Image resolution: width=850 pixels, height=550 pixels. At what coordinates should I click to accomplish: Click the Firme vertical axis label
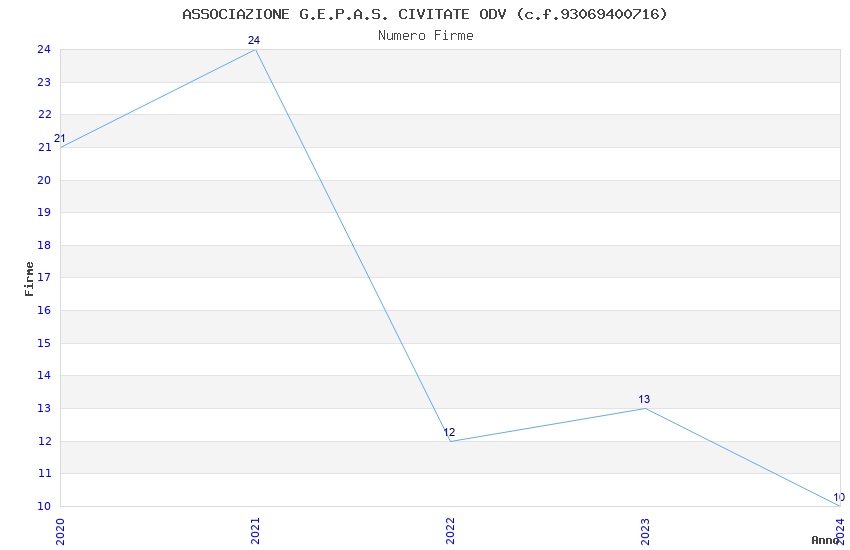click(x=29, y=279)
